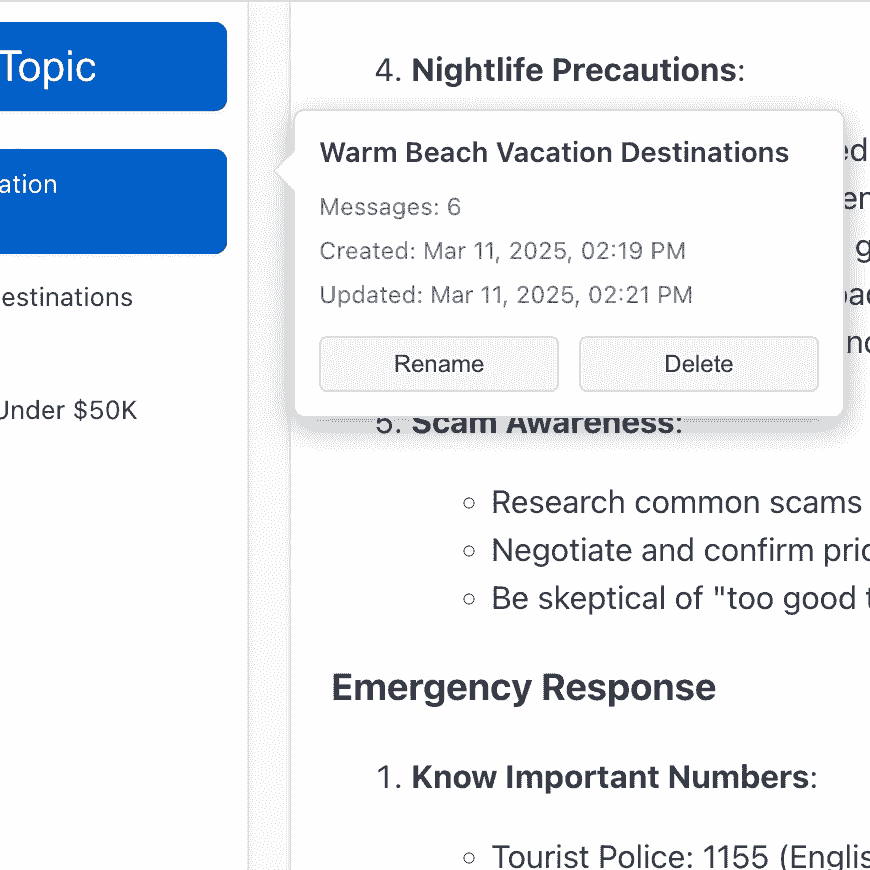This screenshot has width=870, height=870.
Task: Click the 'Research common scams' bullet
Action: (x=676, y=502)
